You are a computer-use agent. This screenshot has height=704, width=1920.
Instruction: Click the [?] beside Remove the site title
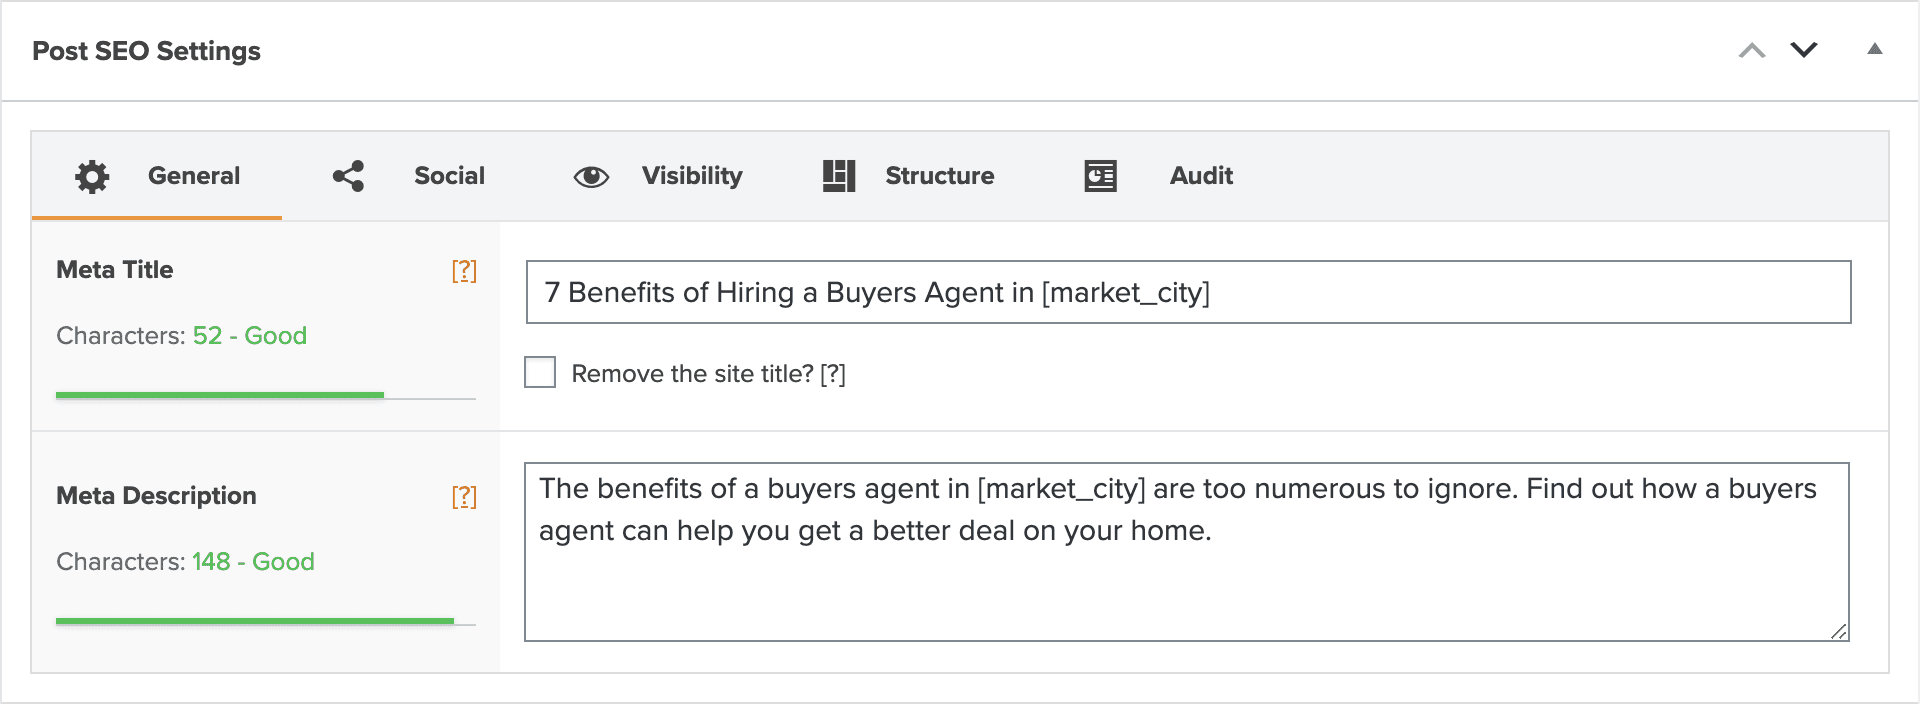tap(833, 374)
